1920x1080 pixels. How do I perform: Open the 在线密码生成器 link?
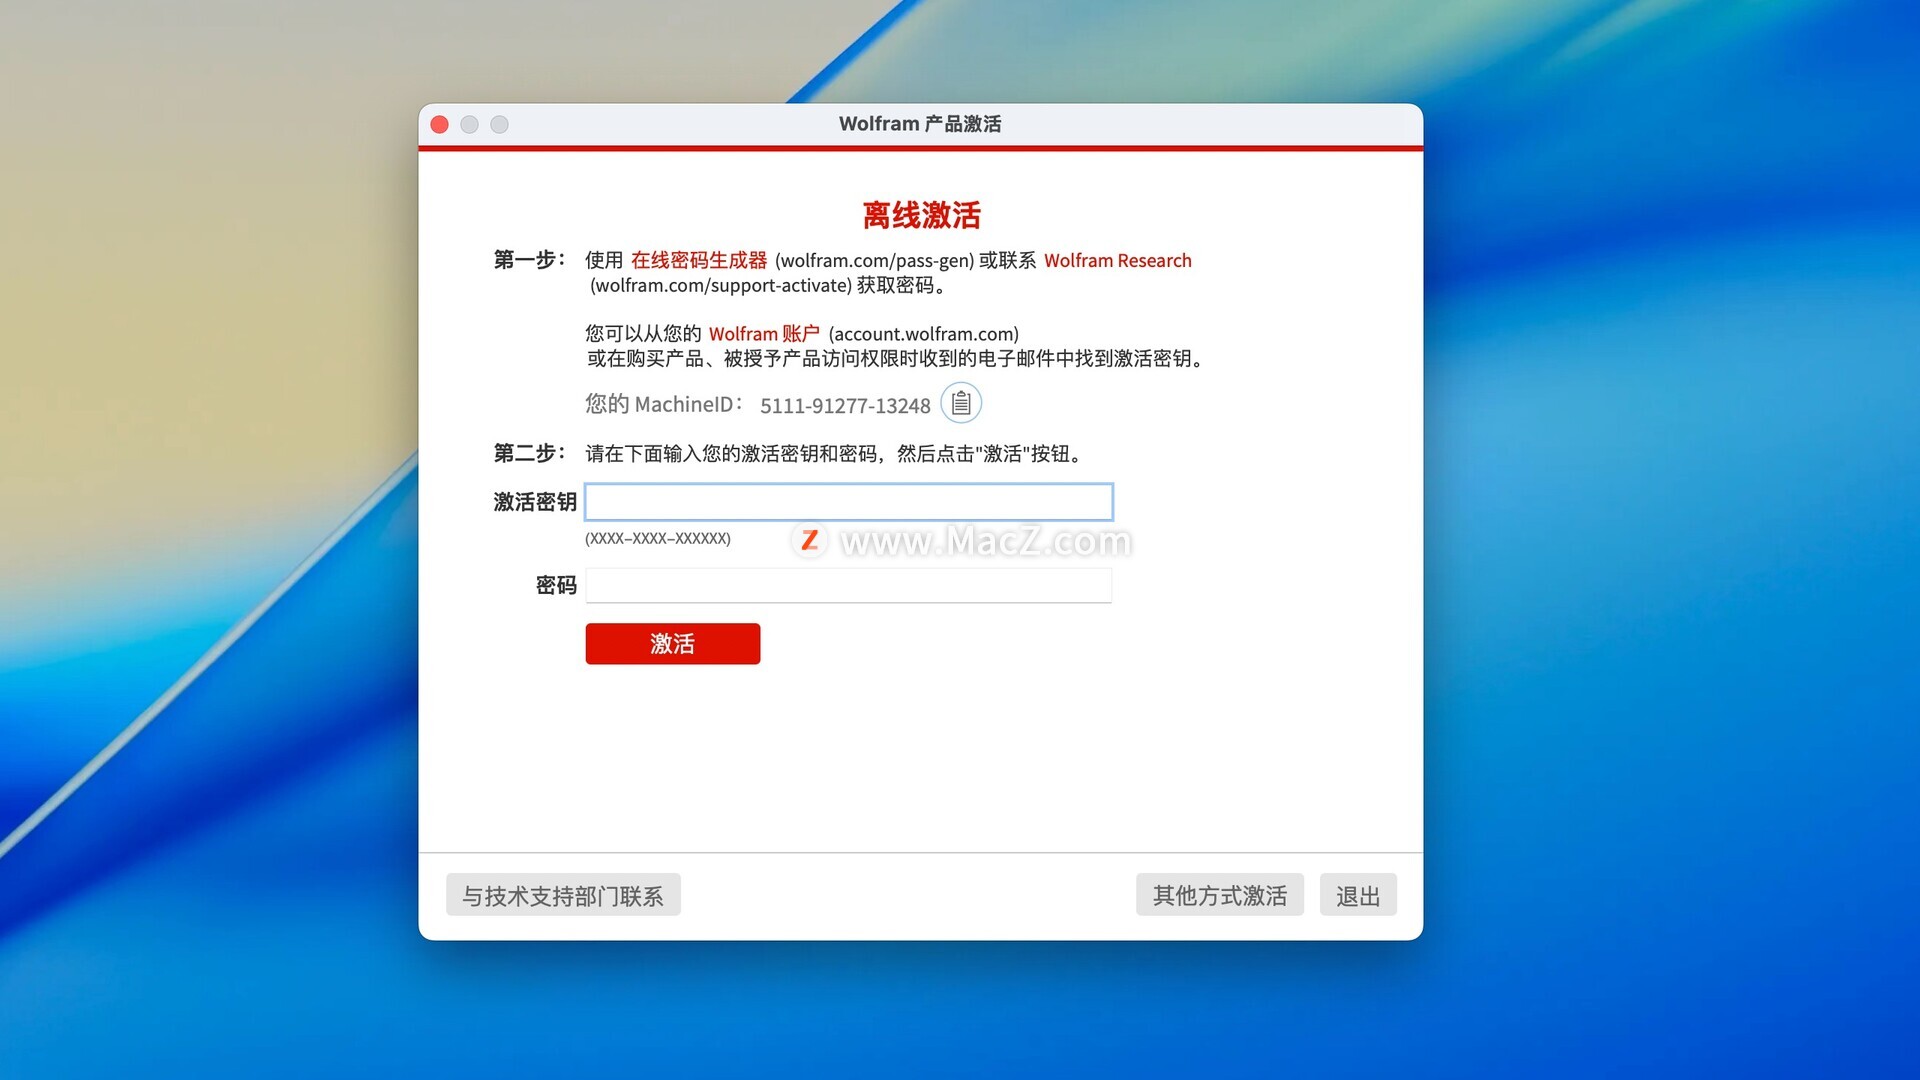click(699, 260)
